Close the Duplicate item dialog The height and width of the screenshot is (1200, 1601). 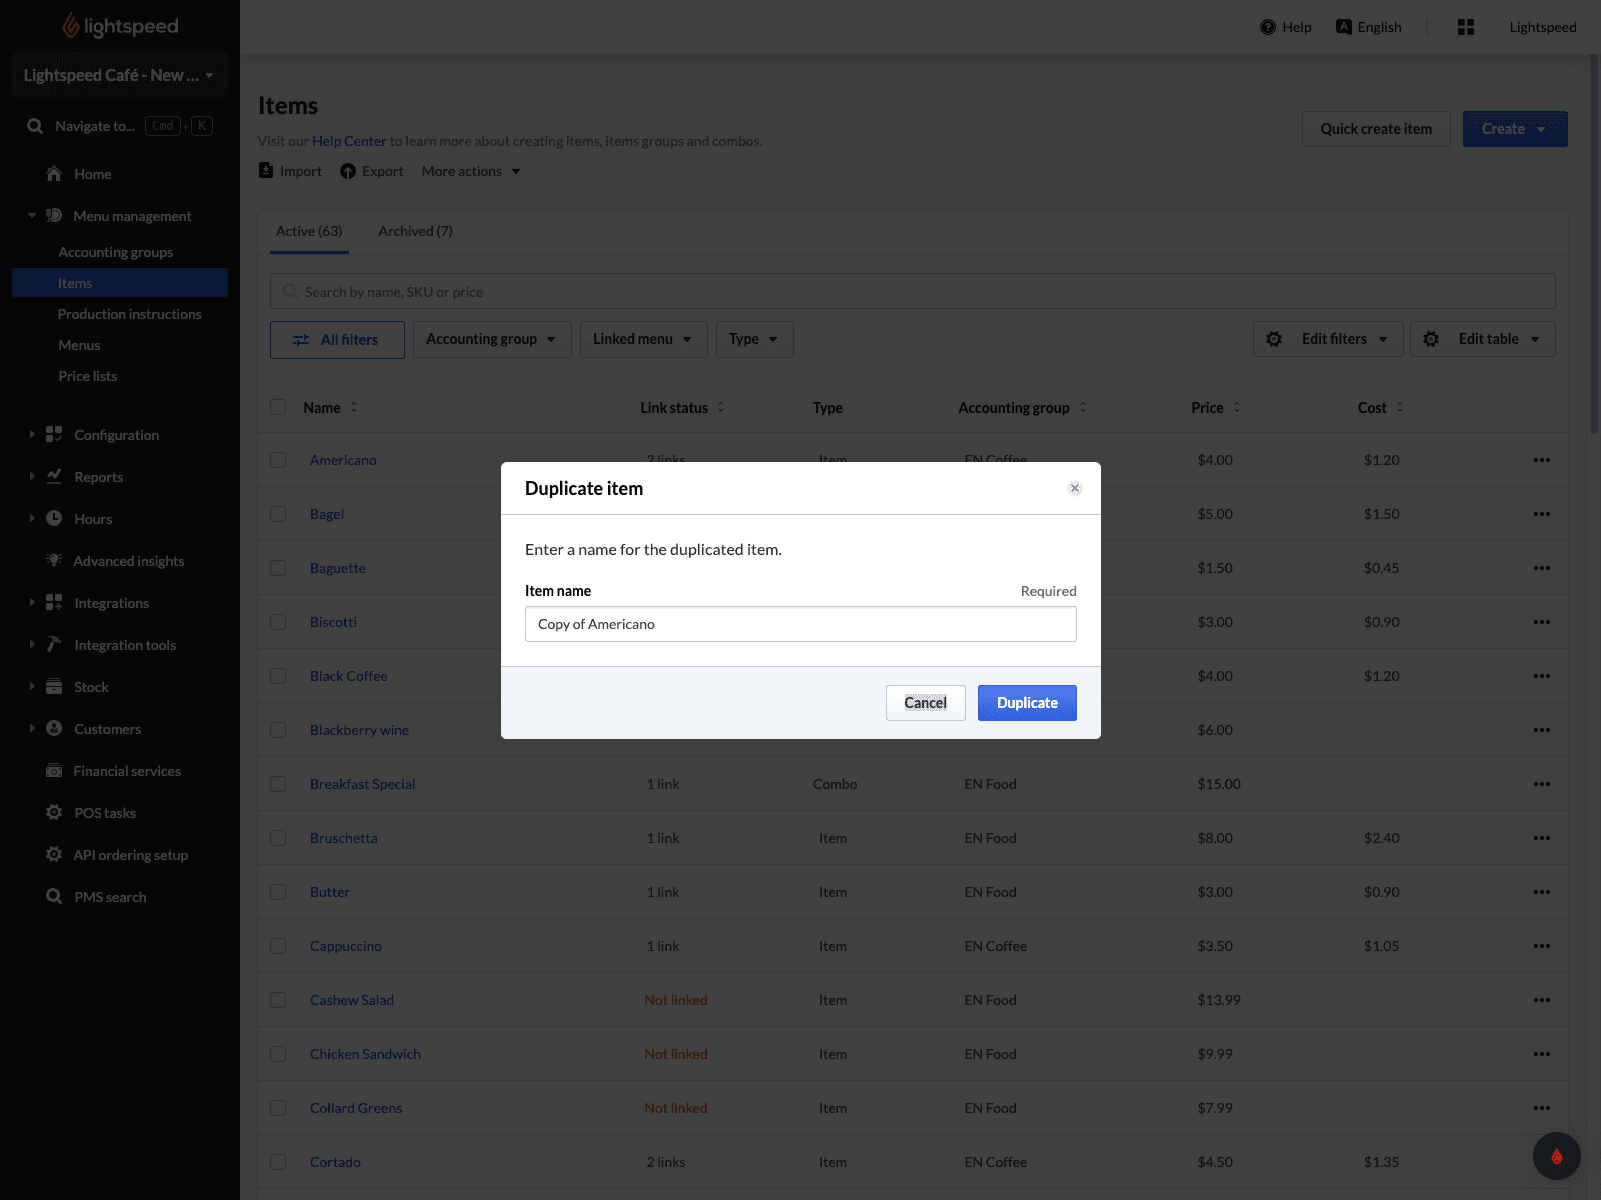coord(1075,488)
